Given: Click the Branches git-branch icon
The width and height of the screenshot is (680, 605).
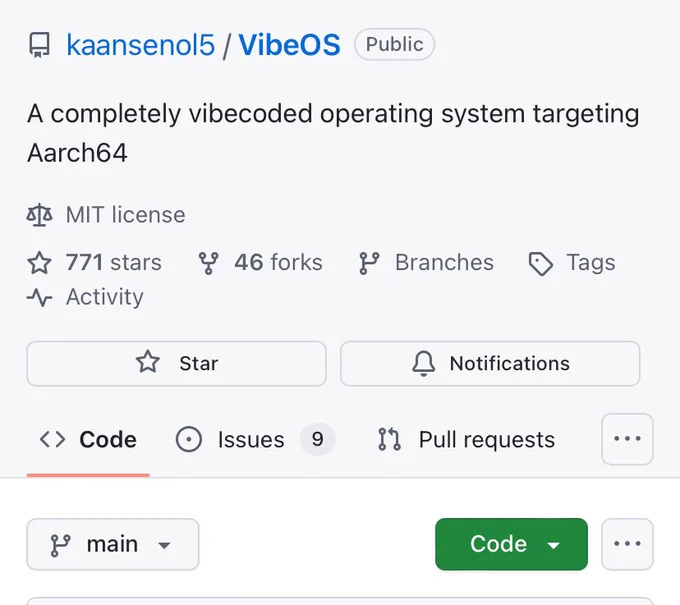Looking at the screenshot, I should click(x=369, y=263).
